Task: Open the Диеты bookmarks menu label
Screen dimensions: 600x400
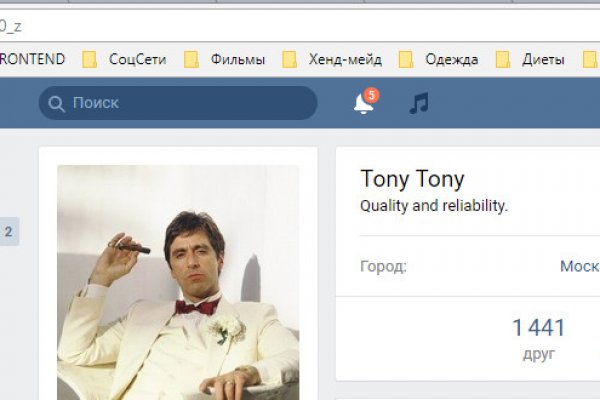Action: point(543,60)
